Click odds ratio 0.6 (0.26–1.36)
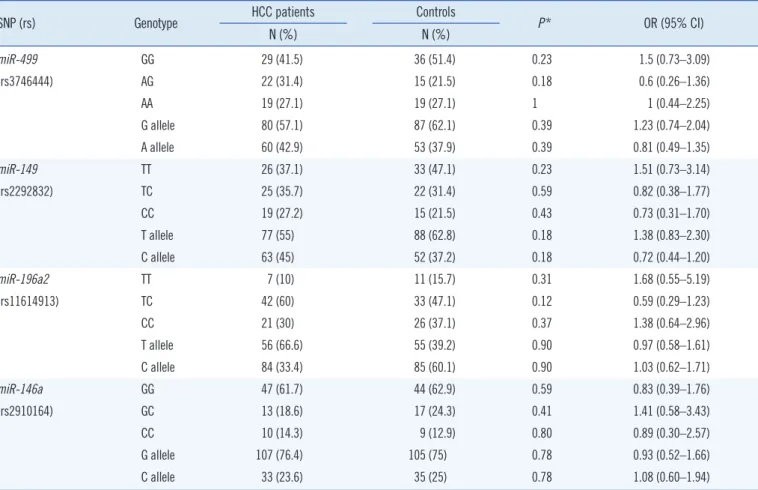758x490 pixels. (x=674, y=82)
